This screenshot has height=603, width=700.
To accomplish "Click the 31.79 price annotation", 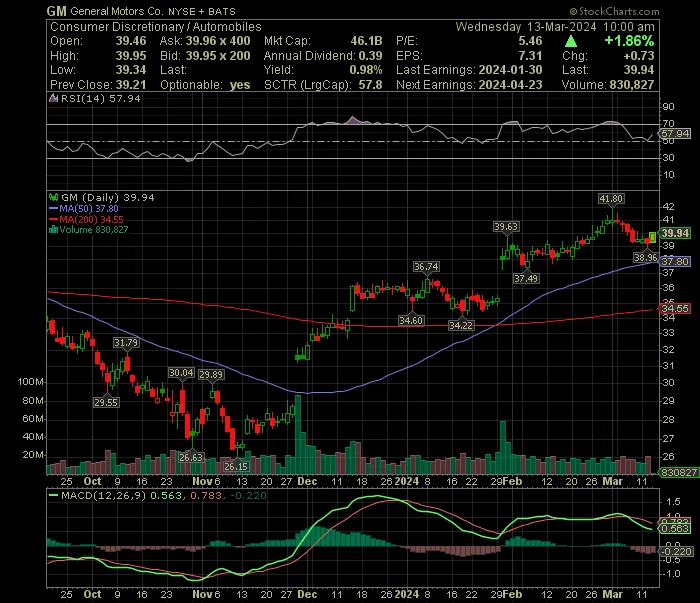I will point(126,343).
